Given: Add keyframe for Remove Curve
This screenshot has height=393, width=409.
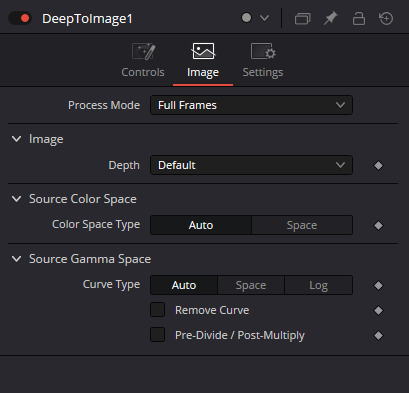Looking at the screenshot, I should pos(378,310).
